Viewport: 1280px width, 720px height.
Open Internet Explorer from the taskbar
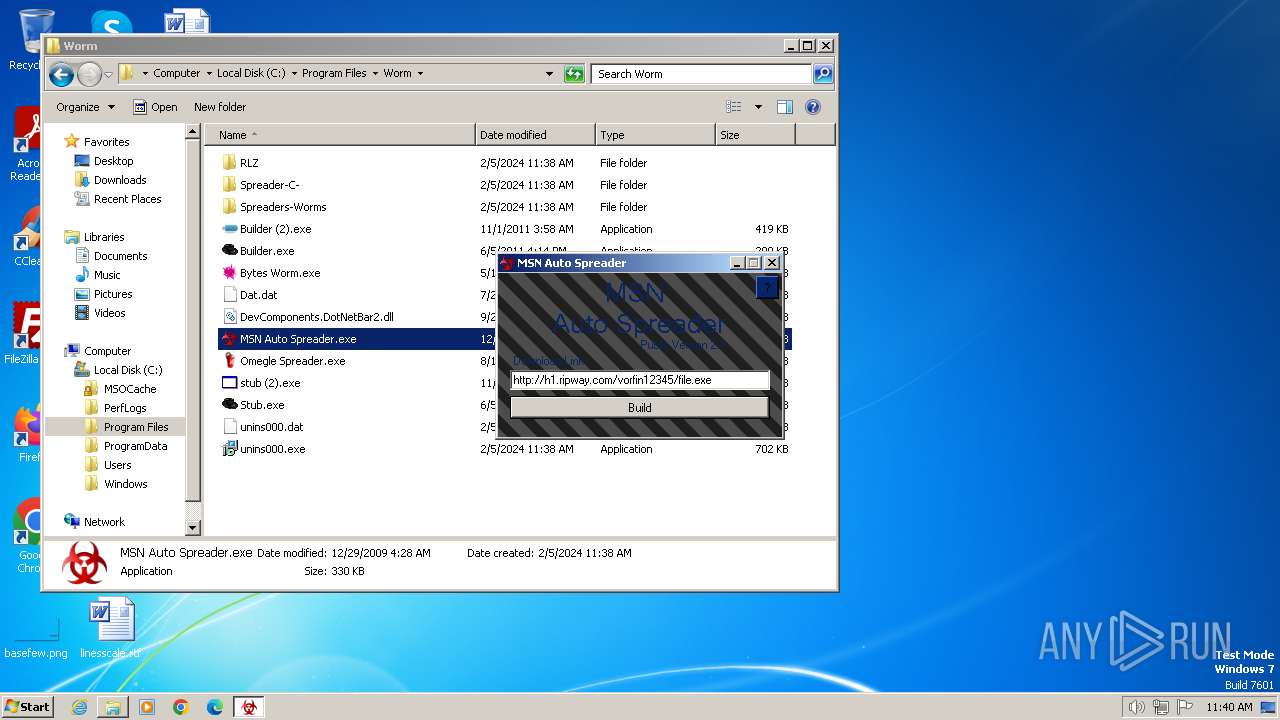pyautogui.click(x=79, y=707)
